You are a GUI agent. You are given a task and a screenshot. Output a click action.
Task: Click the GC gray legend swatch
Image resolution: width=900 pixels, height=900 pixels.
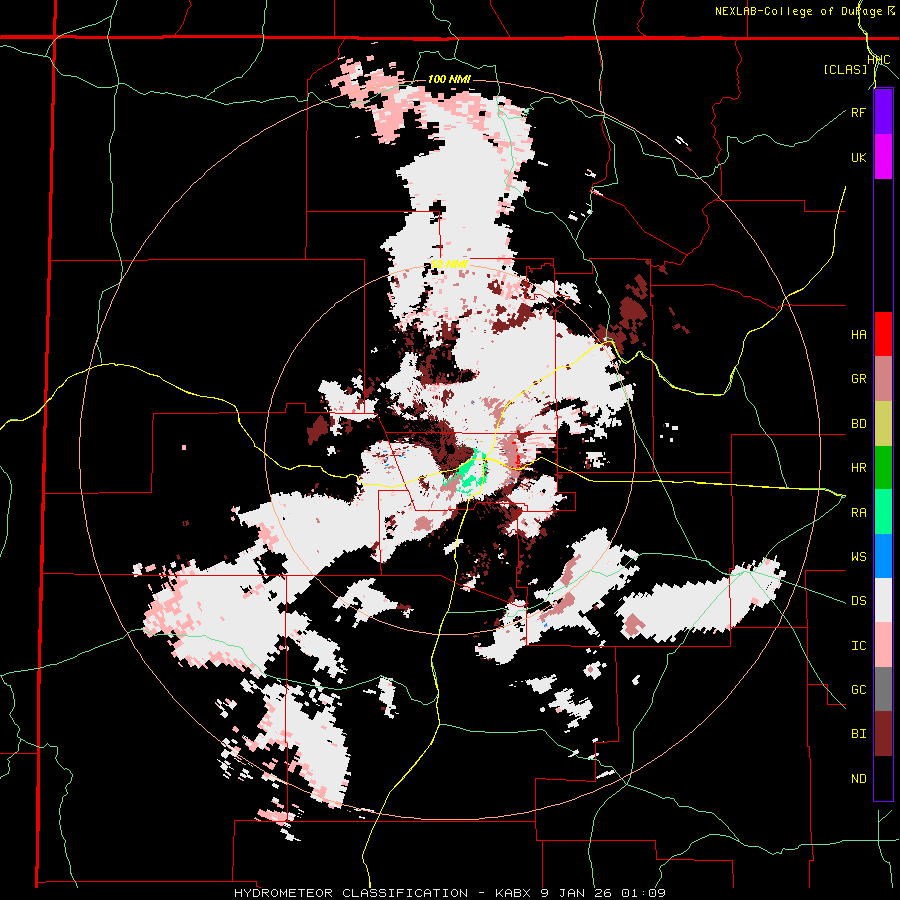pos(883,689)
